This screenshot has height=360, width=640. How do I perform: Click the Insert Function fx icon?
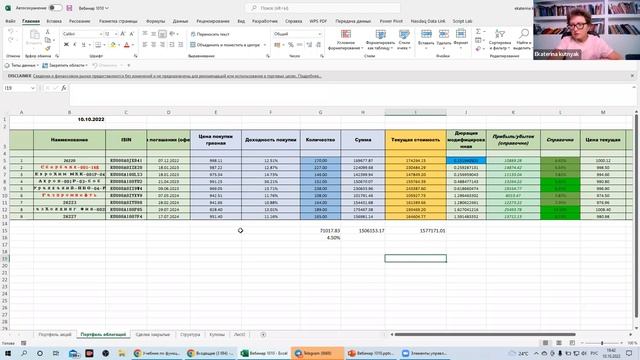point(64,88)
